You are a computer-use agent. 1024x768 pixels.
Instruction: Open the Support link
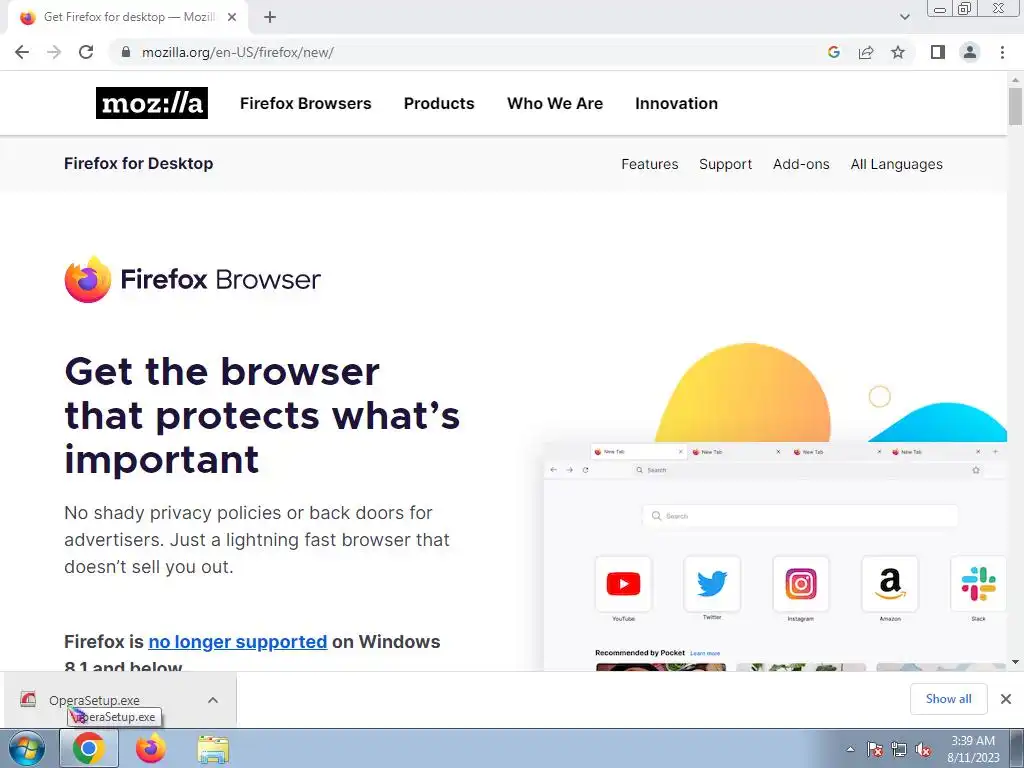(x=726, y=164)
